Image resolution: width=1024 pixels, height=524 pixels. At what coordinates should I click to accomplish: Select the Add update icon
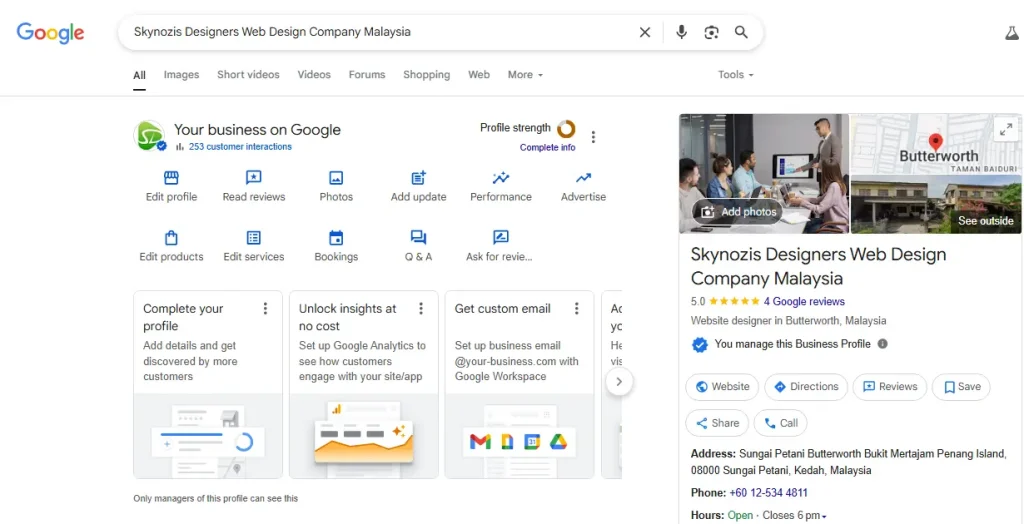coord(418,178)
